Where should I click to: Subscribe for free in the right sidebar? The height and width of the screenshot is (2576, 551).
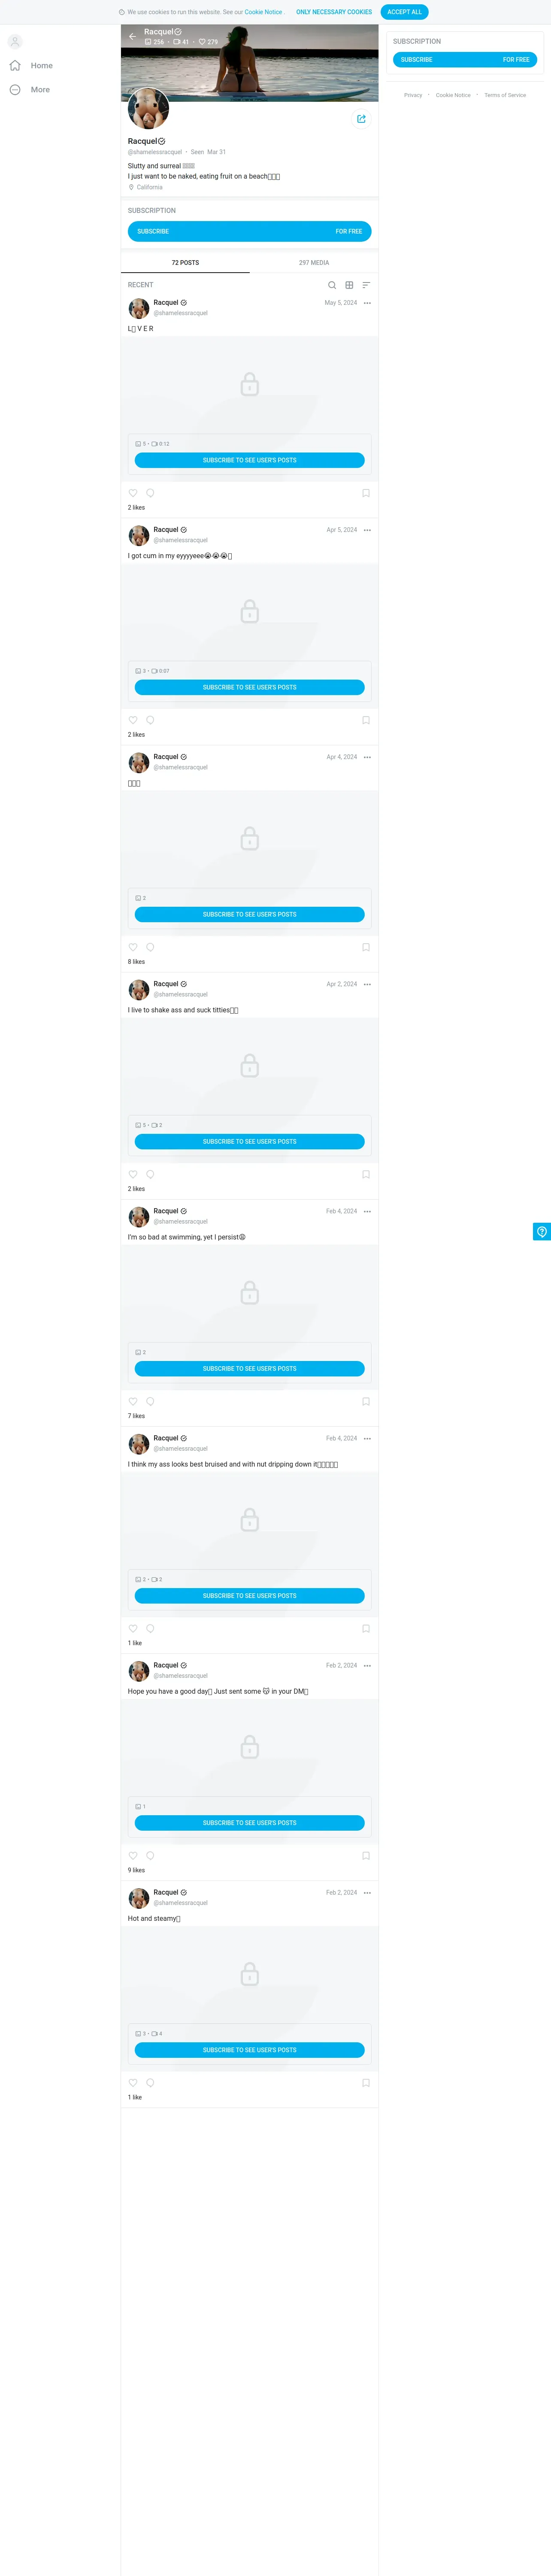point(465,59)
